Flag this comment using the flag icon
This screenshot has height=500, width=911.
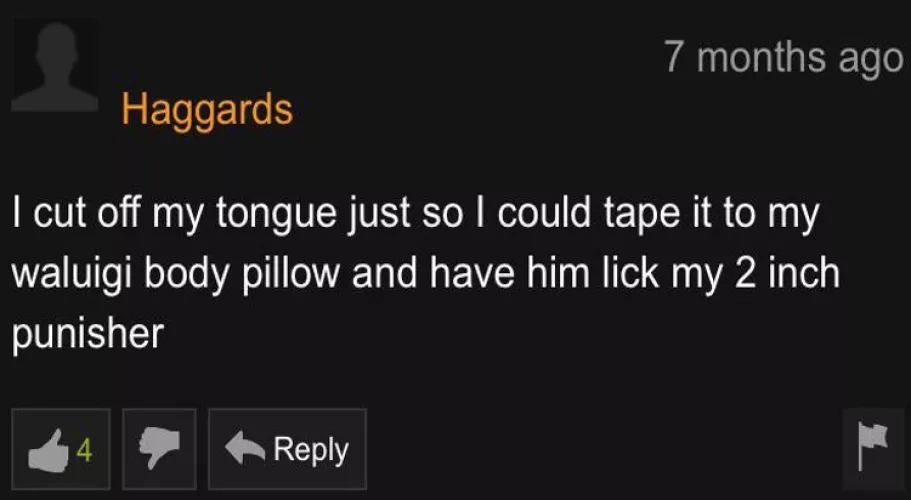(873, 447)
